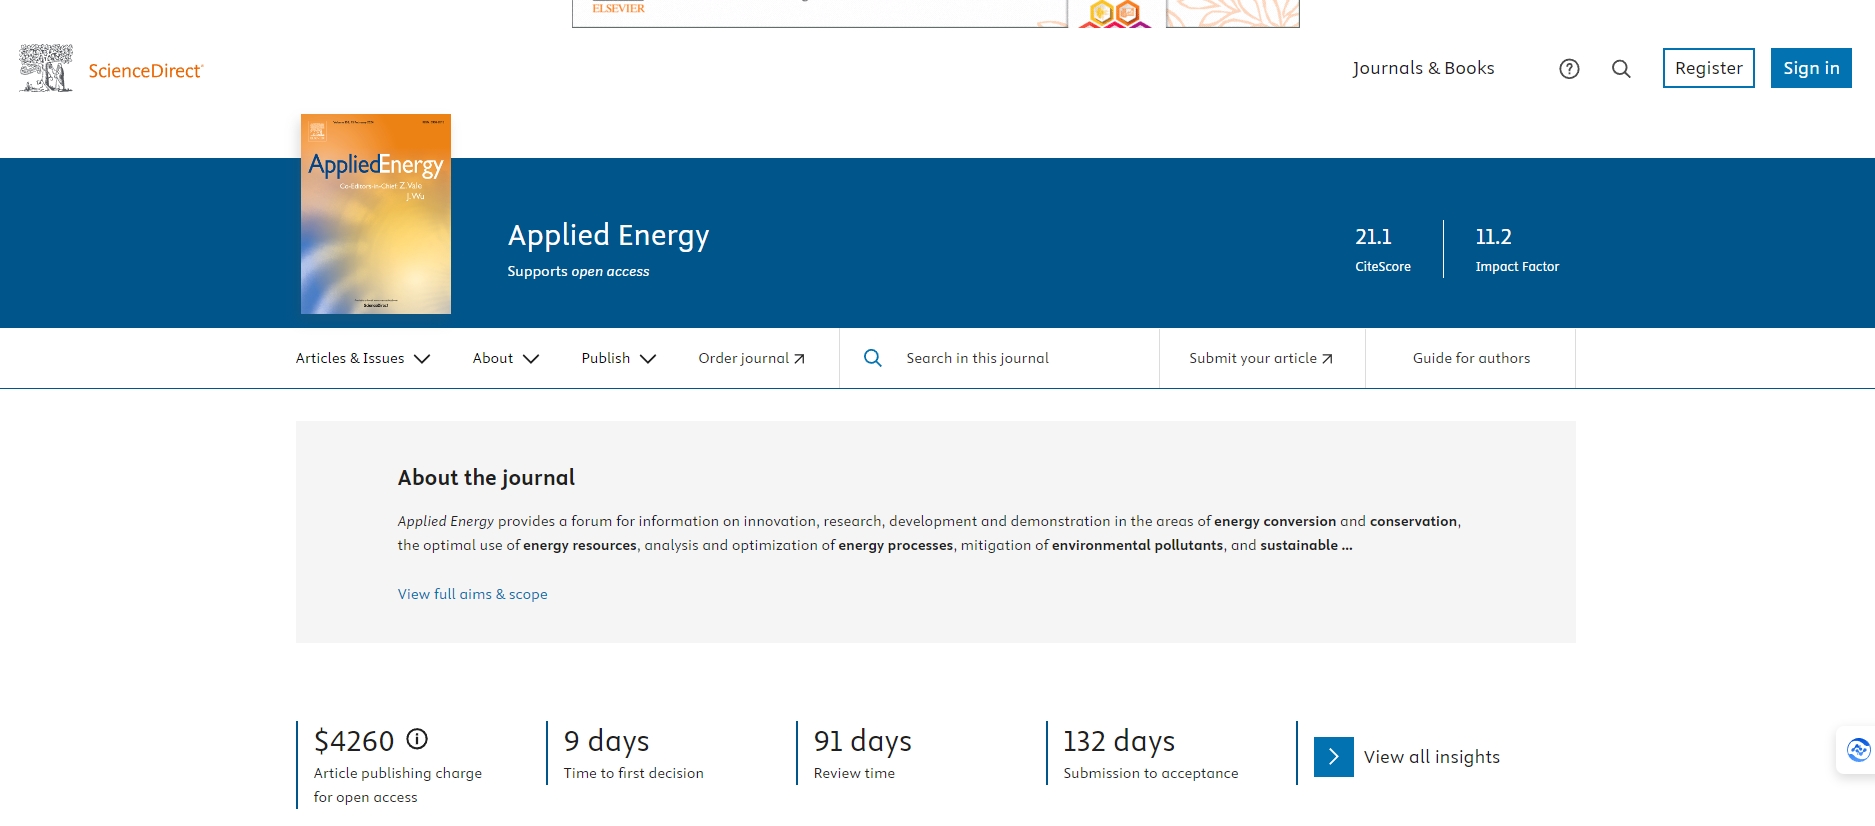Open the ScienceDirect home logo

145,70
